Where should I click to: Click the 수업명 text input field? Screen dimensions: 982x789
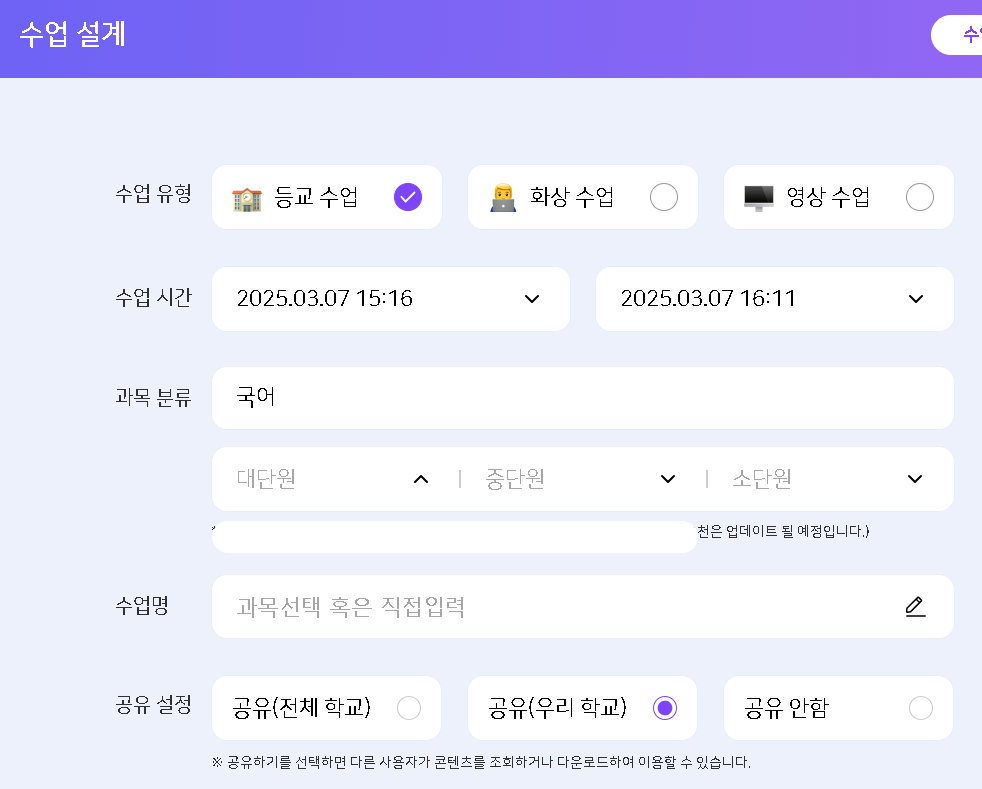point(560,606)
